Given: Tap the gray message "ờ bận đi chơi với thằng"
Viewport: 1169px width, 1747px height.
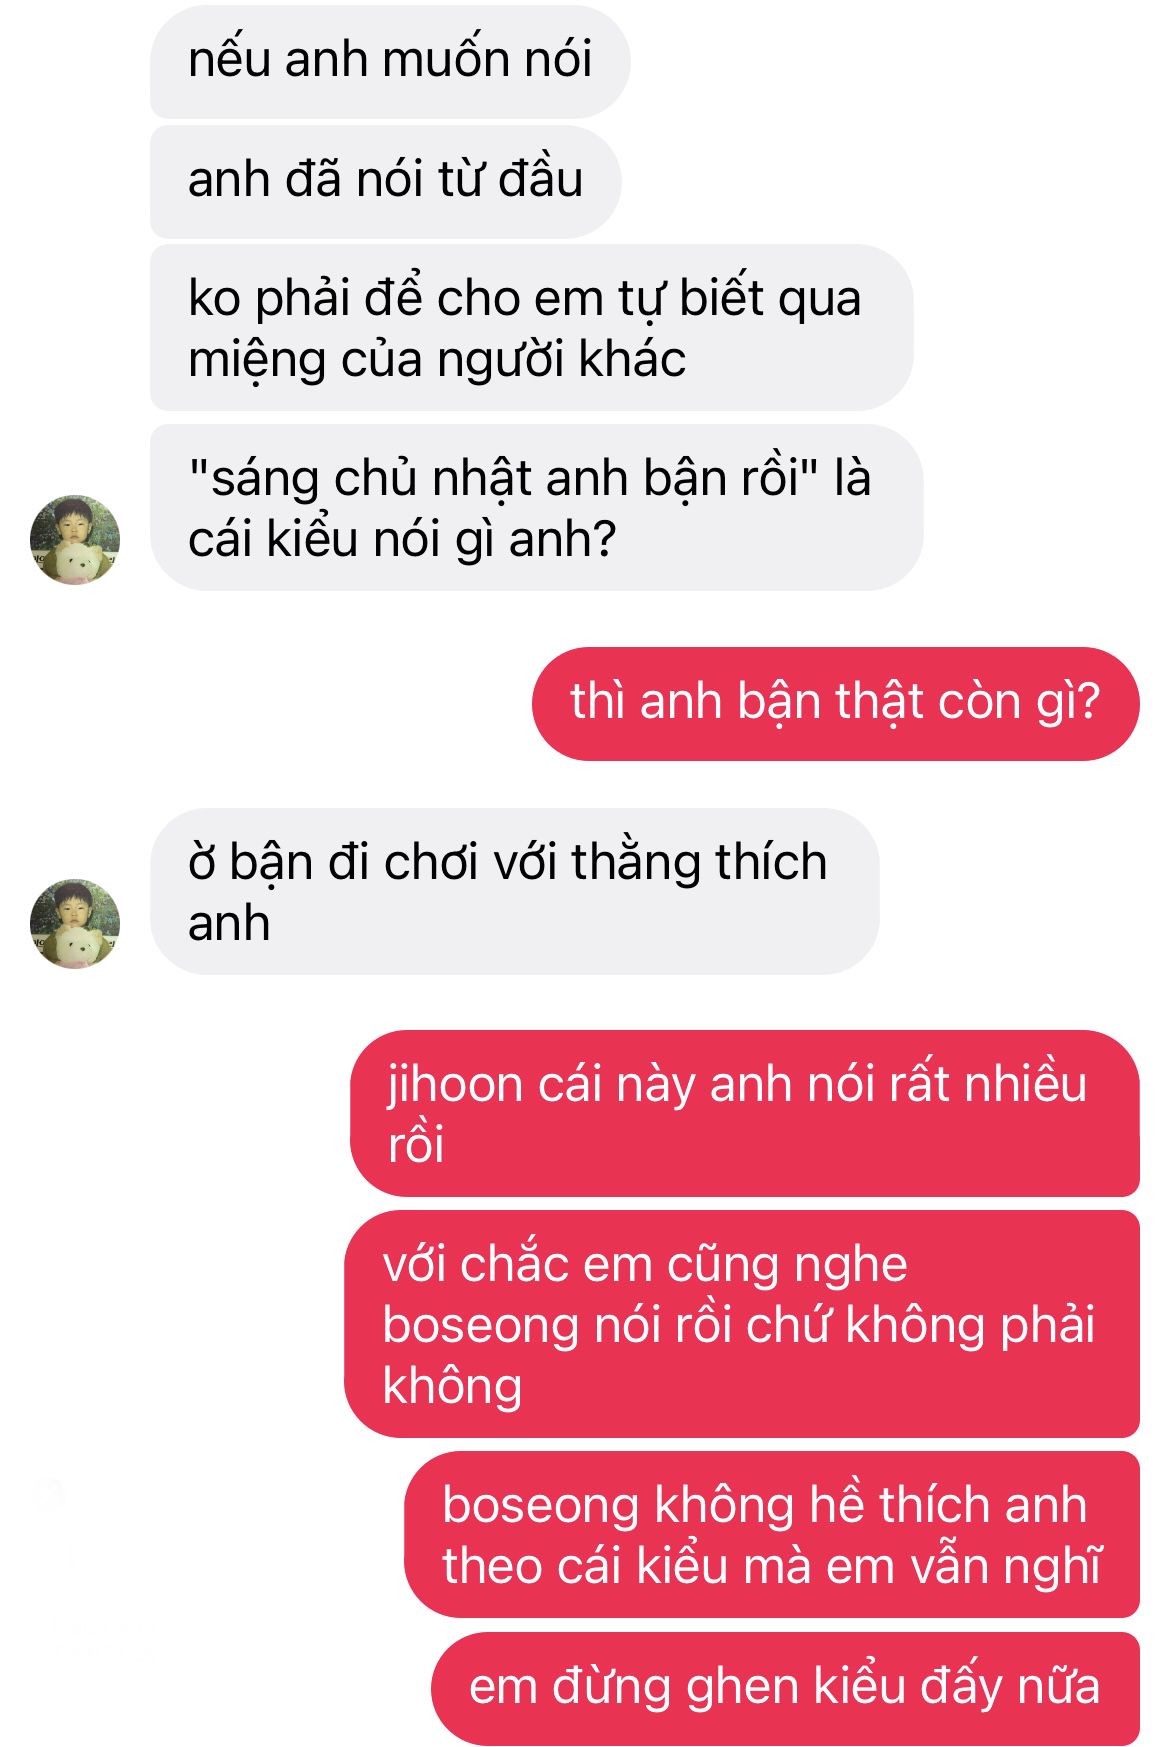Looking at the screenshot, I should click(x=514, y=892).
